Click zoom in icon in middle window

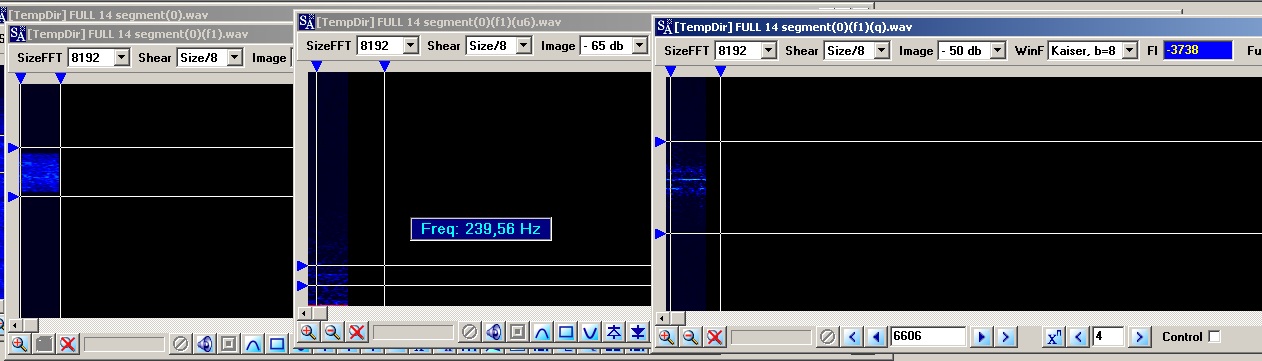point(309,332)
